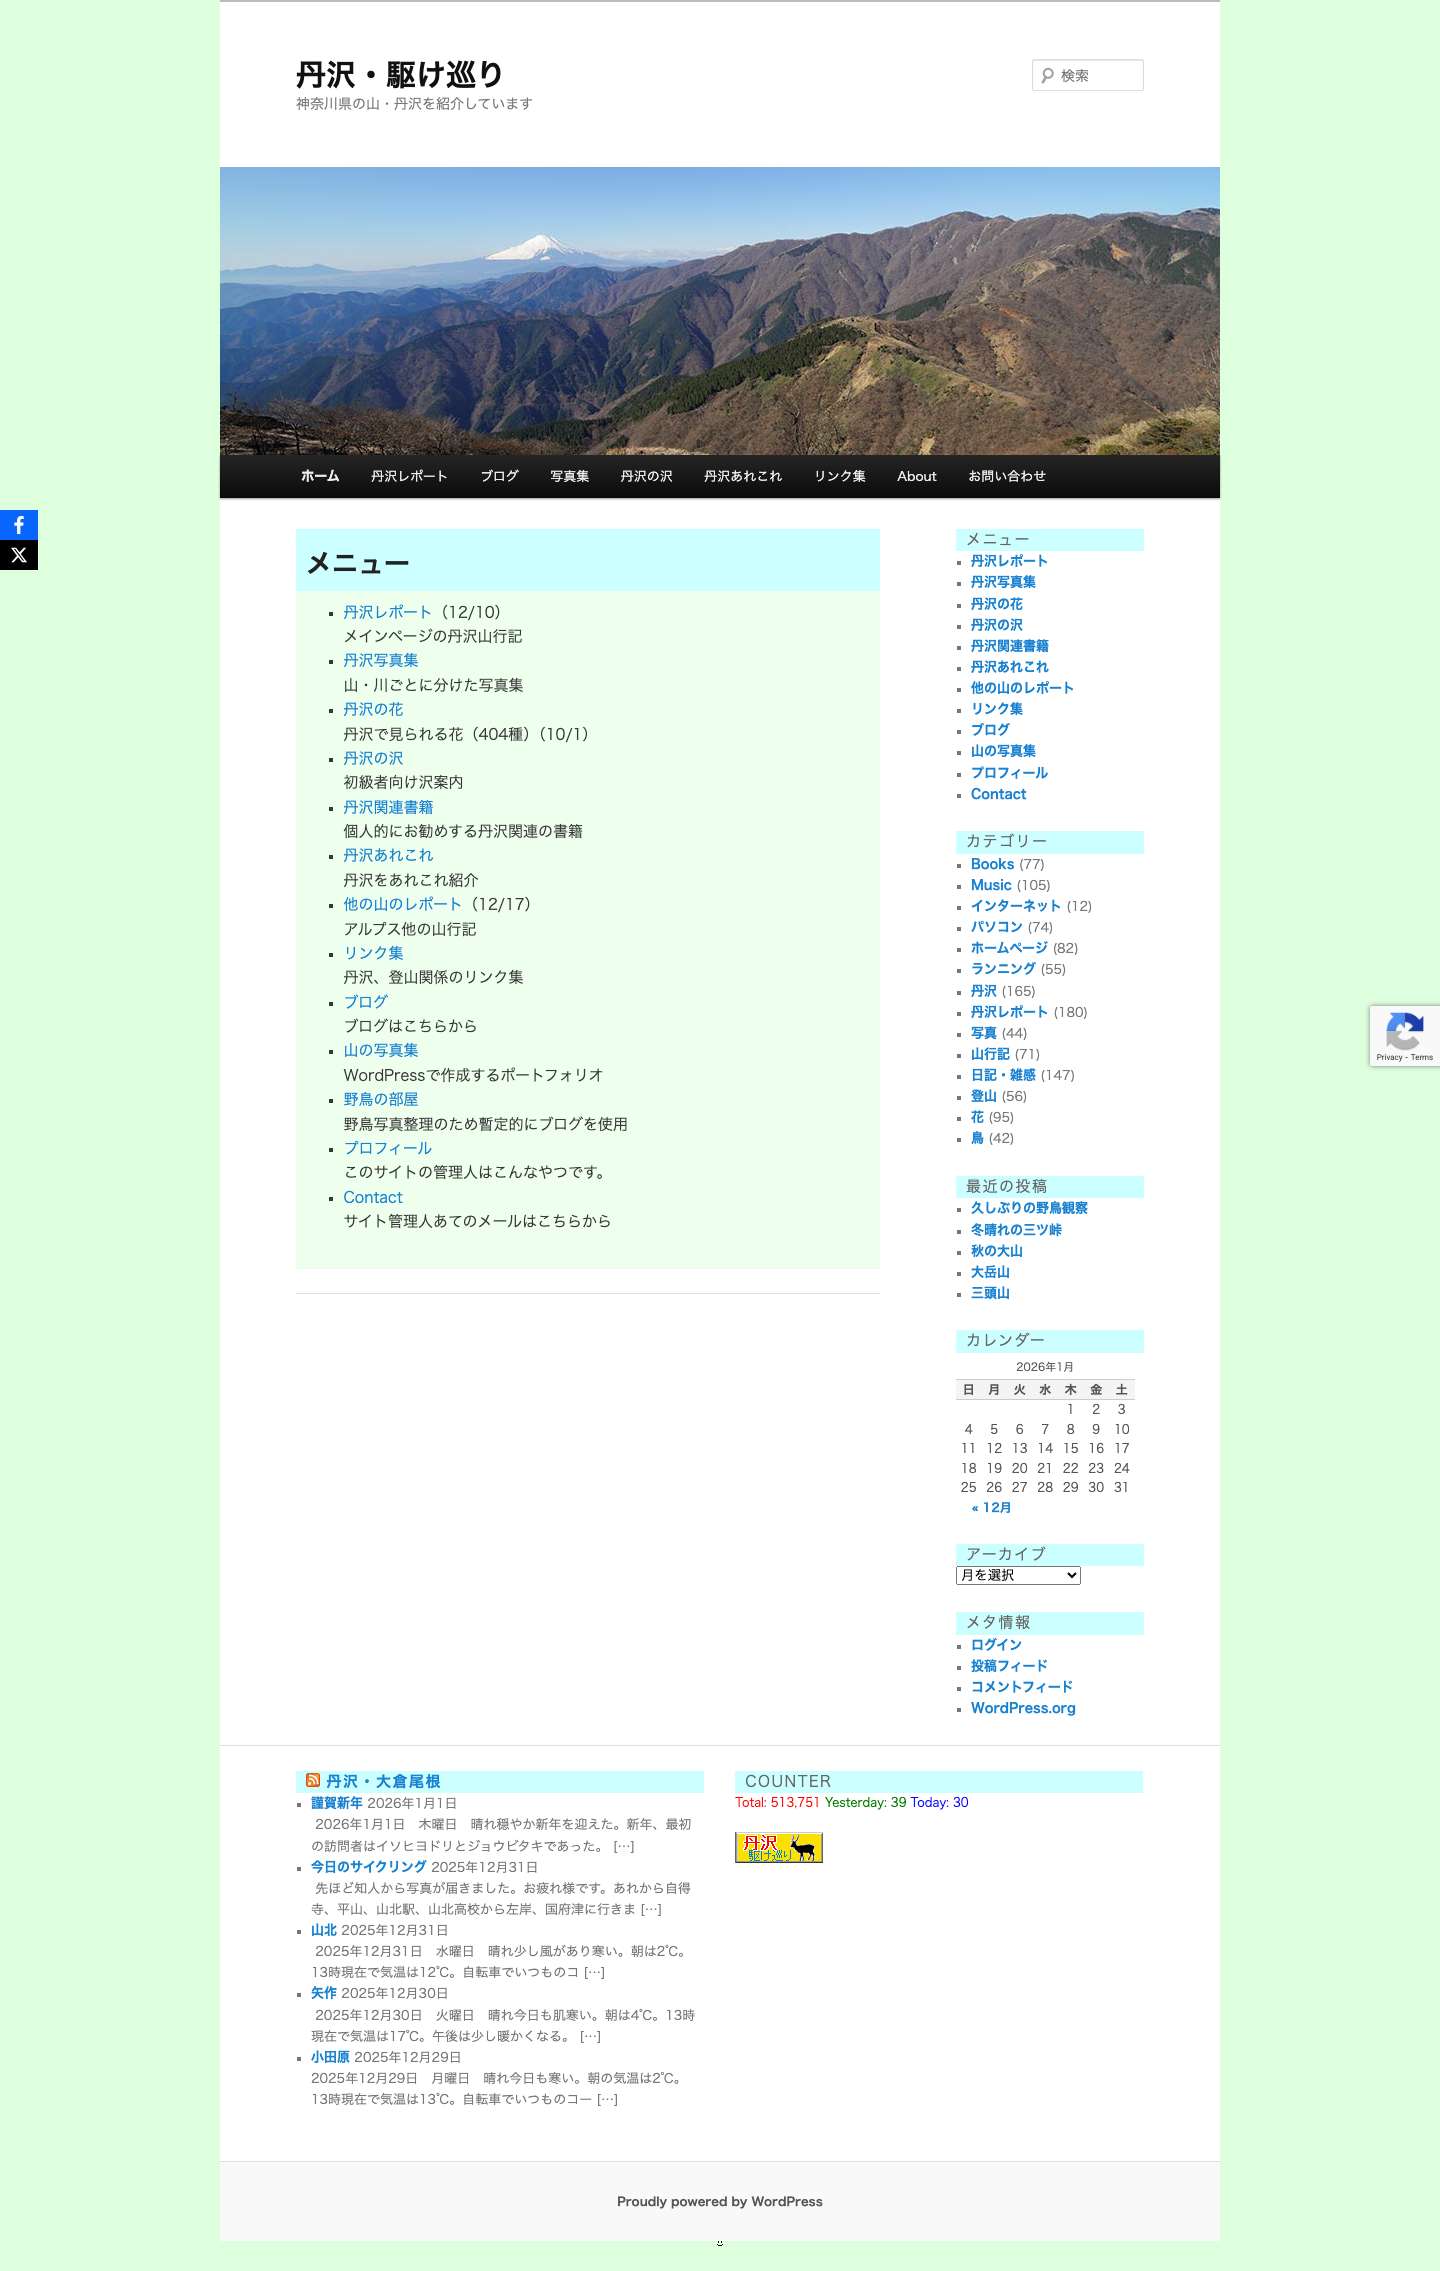This screenshot has height=2271, width=1440.
Task: Click the 丹沢 駆け巡り deer banner image
Action: [779, 1847]
